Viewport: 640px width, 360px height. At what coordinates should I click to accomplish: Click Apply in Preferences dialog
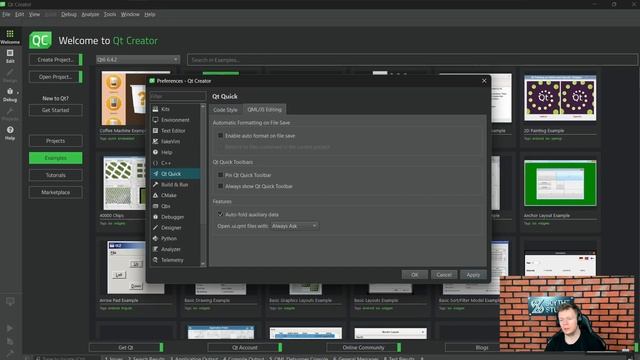(x=473, y=275)
